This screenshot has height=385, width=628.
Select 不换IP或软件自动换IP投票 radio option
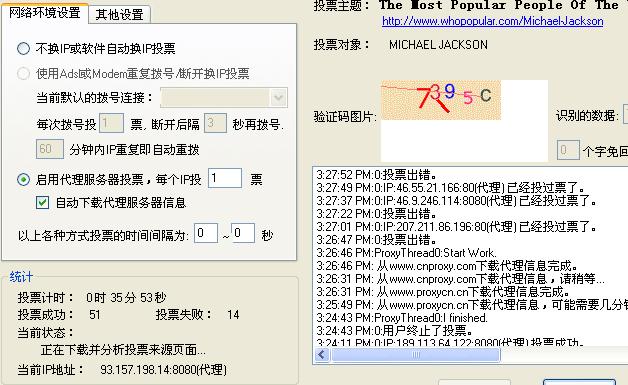pyautogui.click(x=23, y=48)
